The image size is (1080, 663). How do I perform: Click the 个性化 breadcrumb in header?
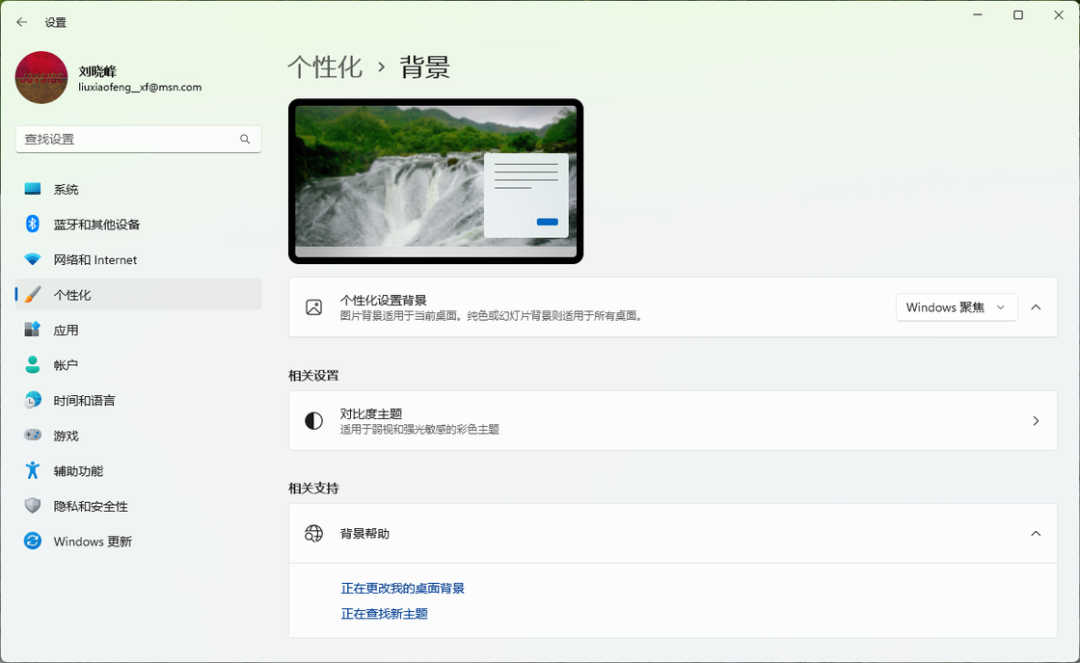click(324, 67)
